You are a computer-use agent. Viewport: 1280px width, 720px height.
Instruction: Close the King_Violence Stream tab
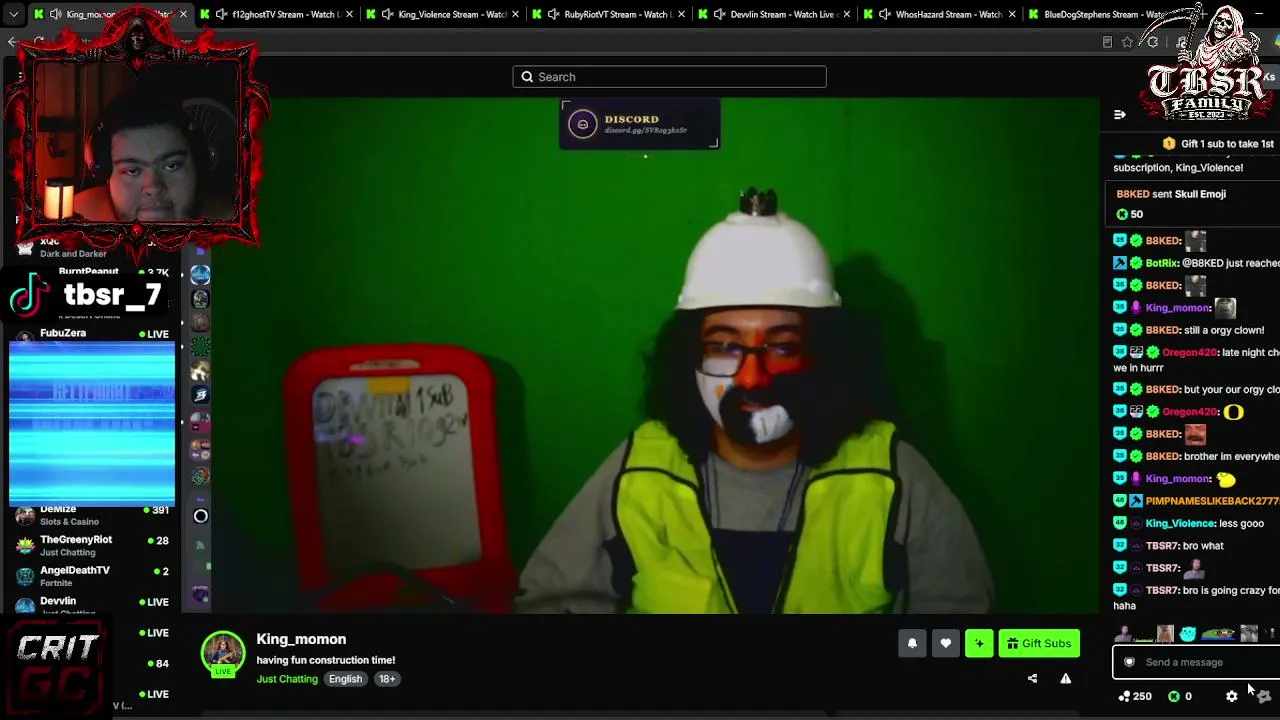click(515, 14)
